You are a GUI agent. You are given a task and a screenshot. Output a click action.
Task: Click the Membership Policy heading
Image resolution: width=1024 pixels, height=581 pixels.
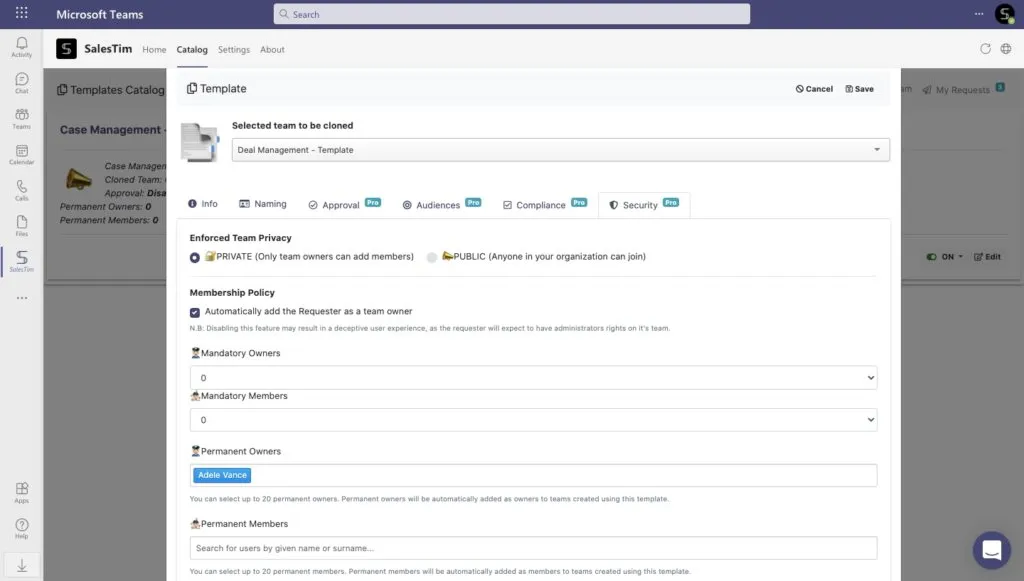point(232,292)
